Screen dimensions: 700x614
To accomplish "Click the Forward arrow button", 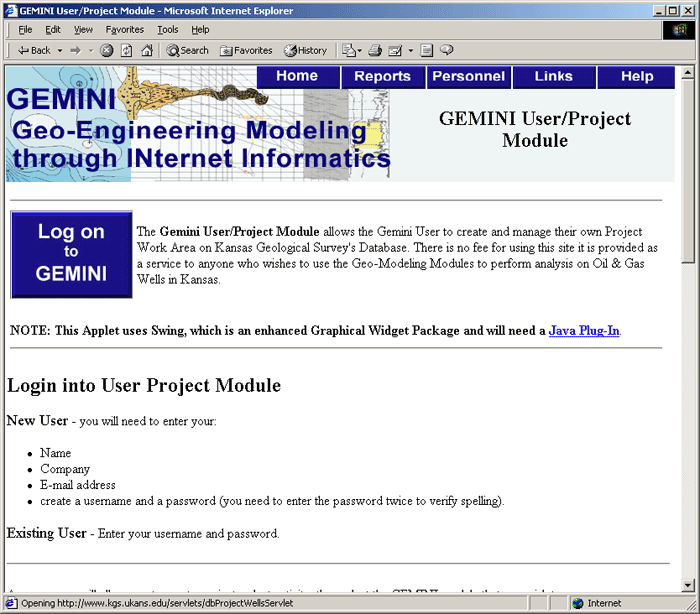I will [x=75, y=50].
